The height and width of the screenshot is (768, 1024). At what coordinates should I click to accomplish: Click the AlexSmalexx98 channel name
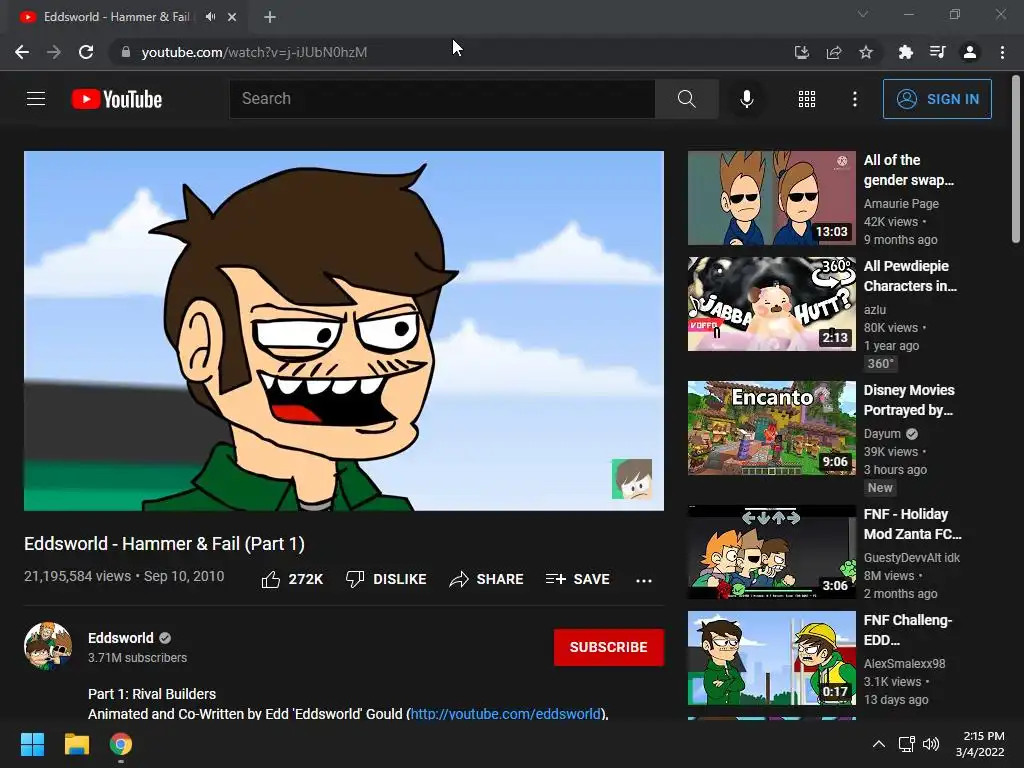point(904,664)
